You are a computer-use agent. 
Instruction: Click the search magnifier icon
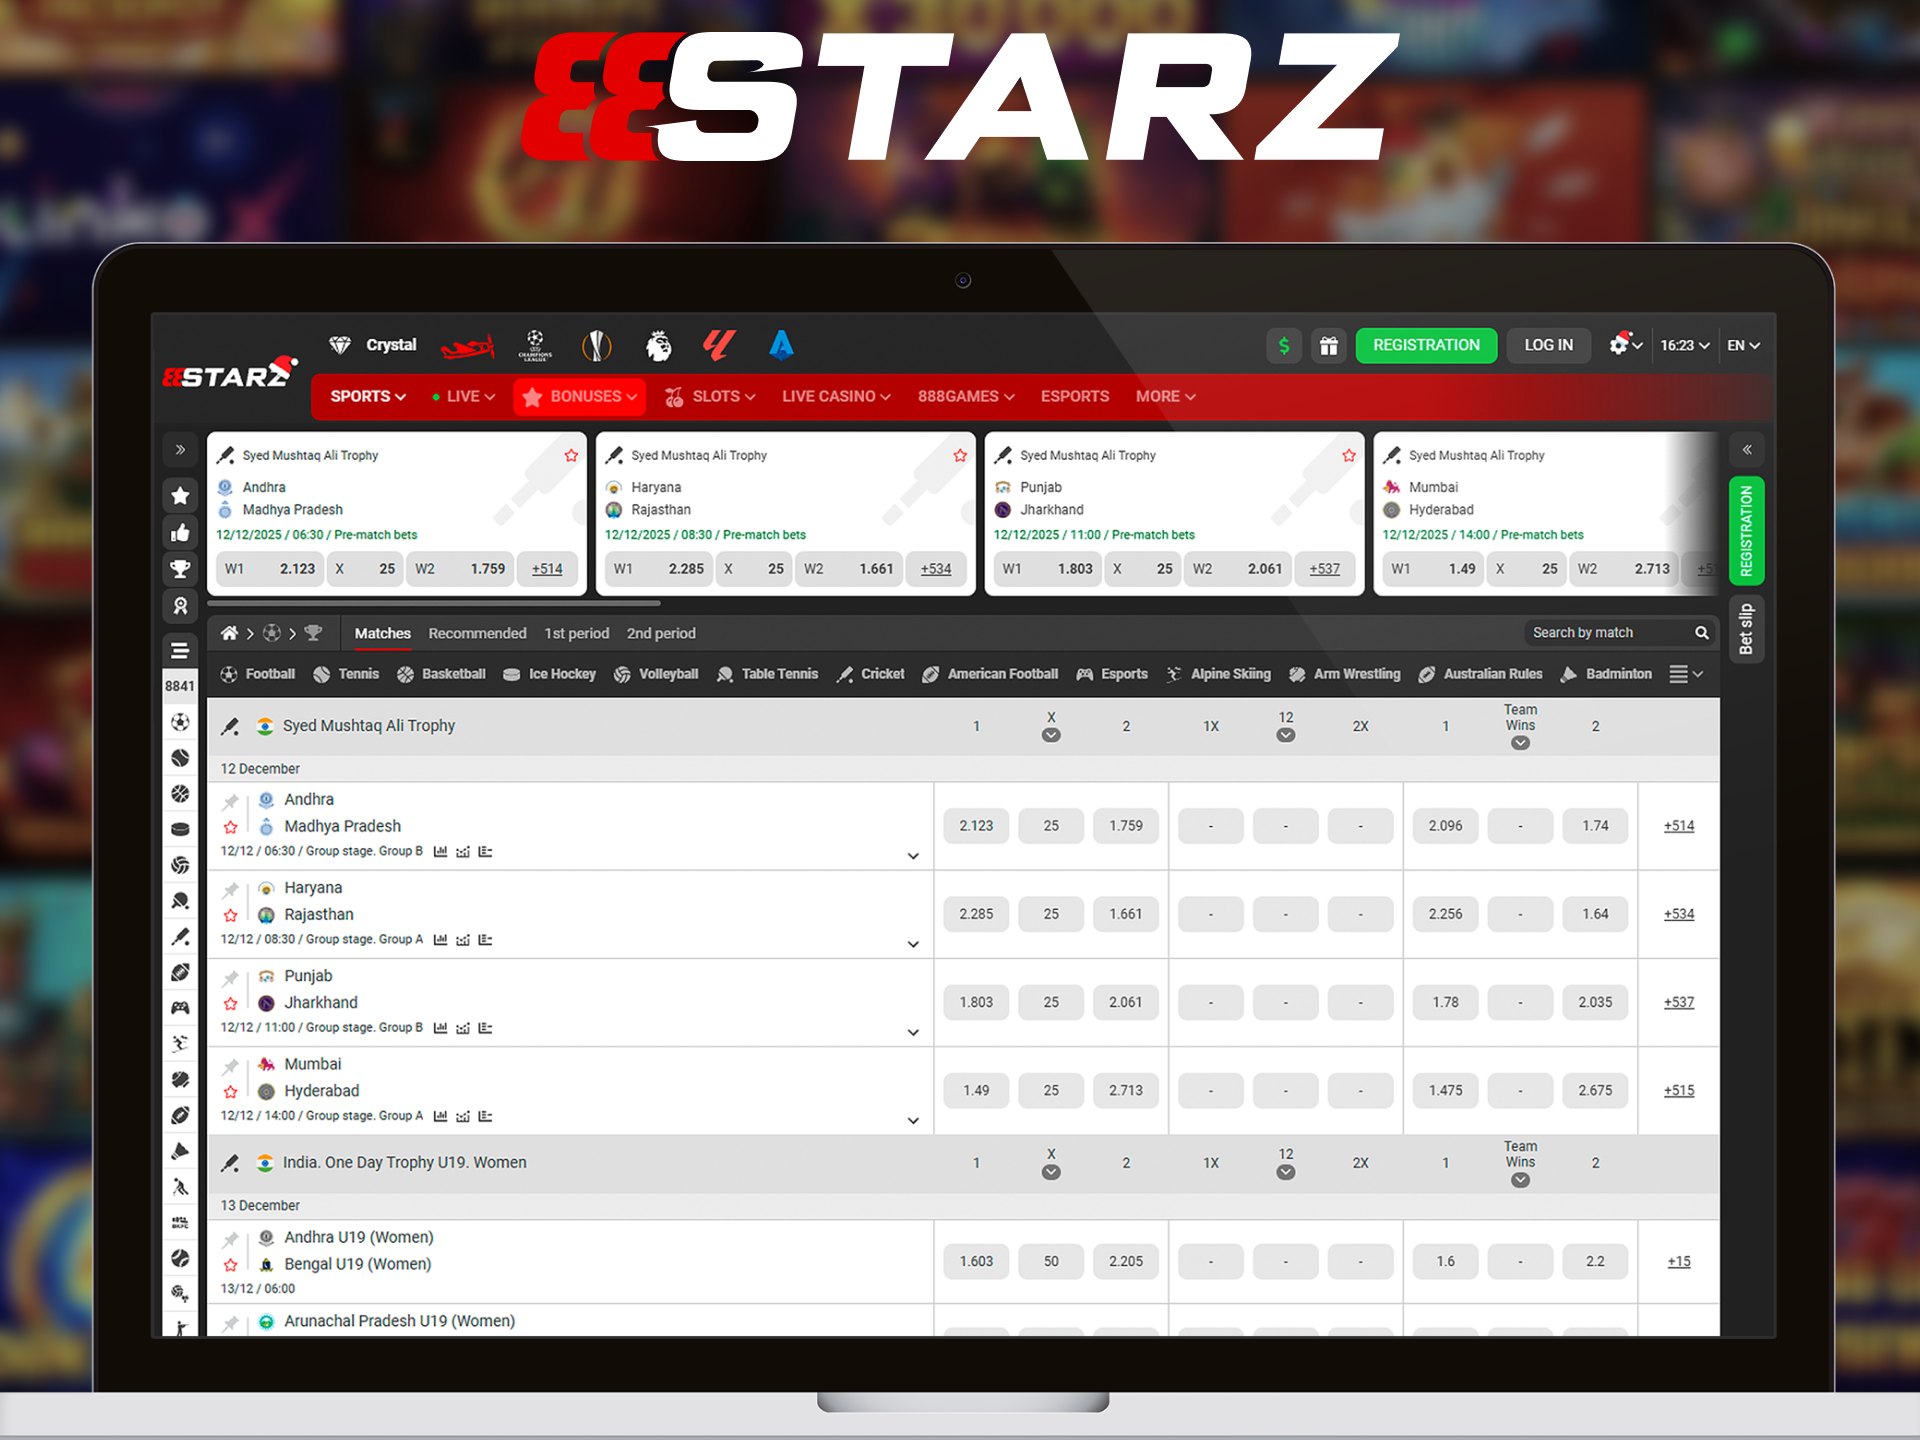1701,633
